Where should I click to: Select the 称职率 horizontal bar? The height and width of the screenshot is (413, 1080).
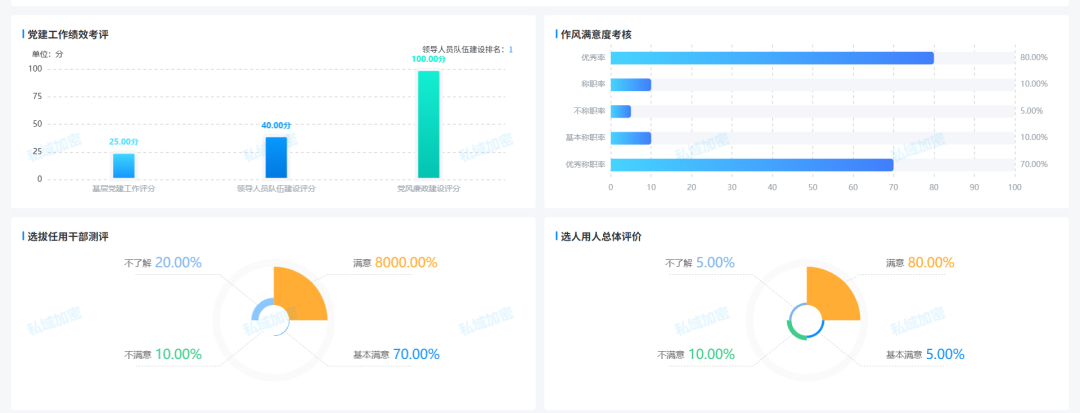click(630, 85)
